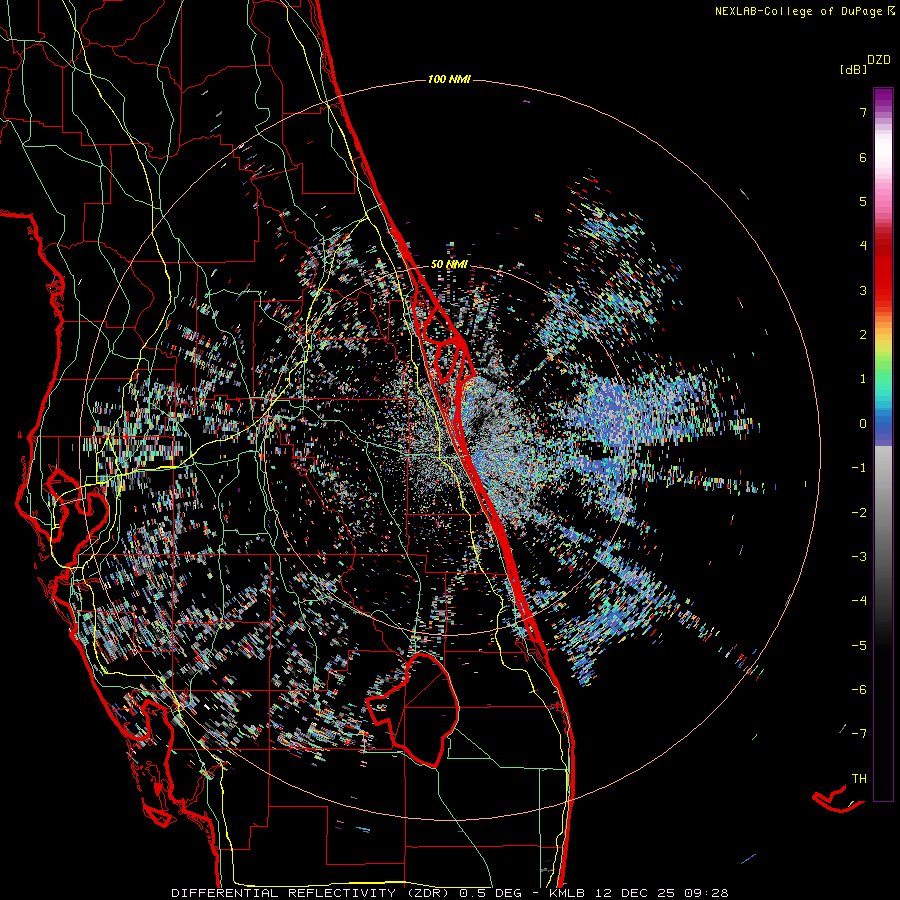The height and width of the screenshot is (900, 900).
Task: Click the 100 NMI range ring label
Action: click(449, 79)
